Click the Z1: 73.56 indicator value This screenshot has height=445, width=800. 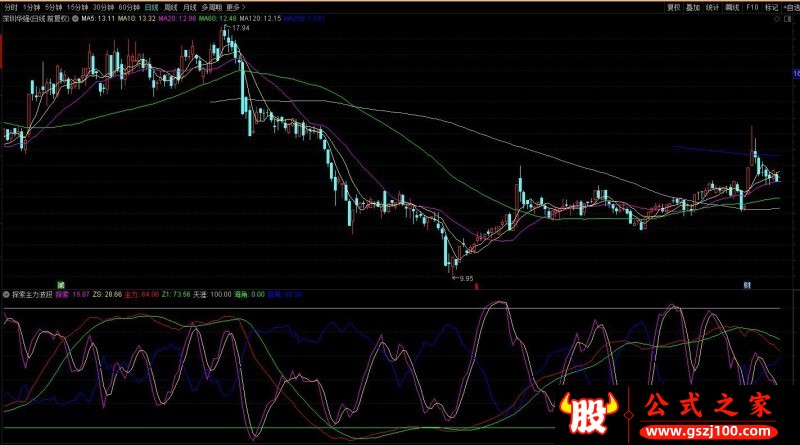pos(176,294)
